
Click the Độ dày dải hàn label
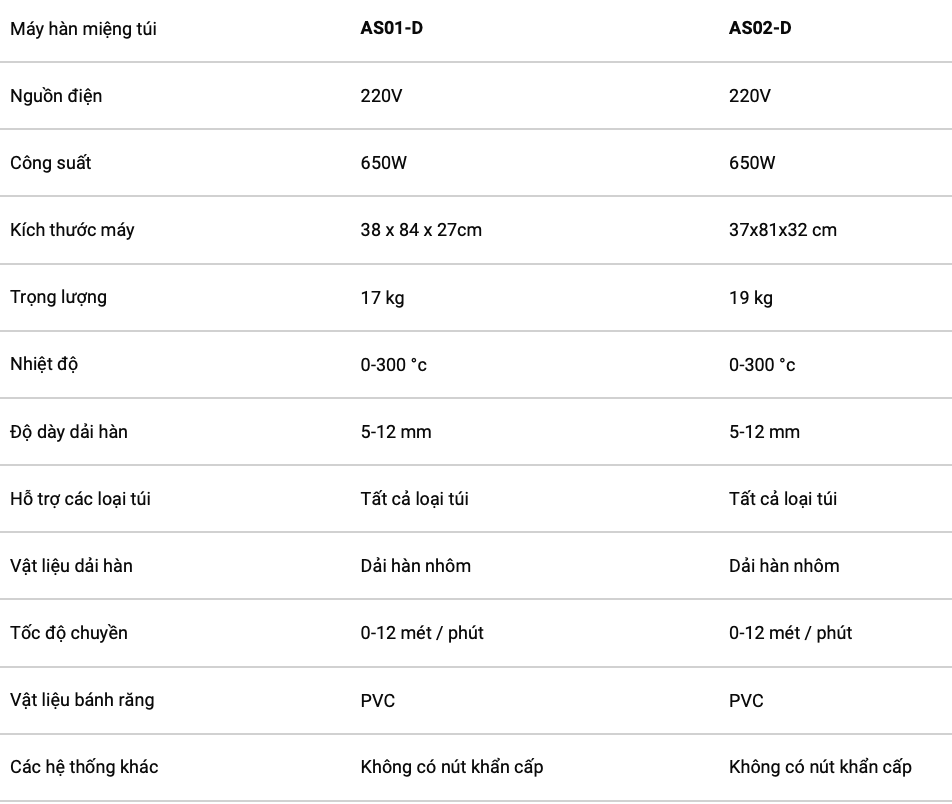pos(69,432)
